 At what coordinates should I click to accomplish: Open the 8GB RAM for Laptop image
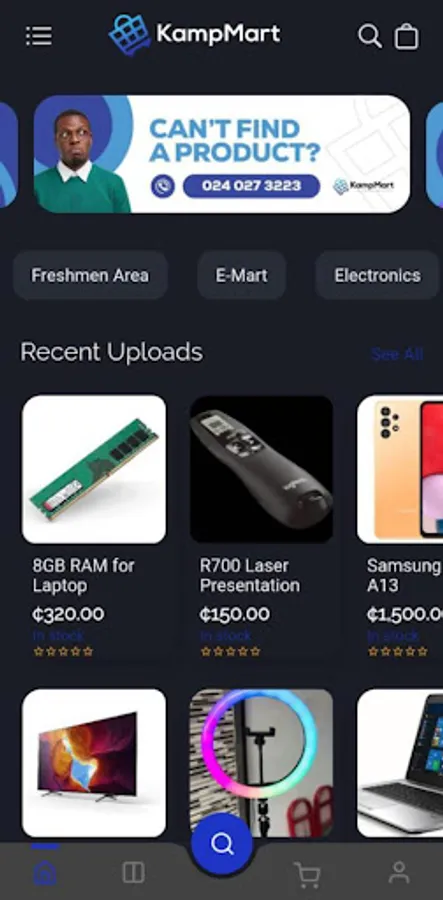[94, 469]
